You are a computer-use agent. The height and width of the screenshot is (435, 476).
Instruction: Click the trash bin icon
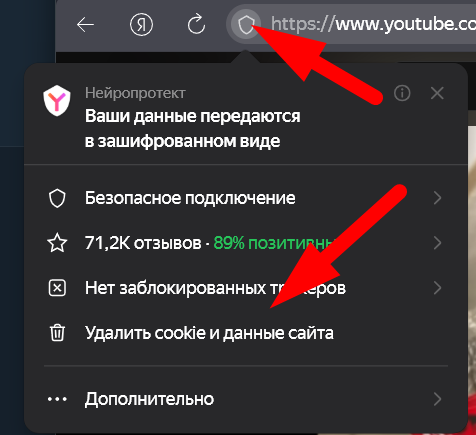tap(57, 333)
